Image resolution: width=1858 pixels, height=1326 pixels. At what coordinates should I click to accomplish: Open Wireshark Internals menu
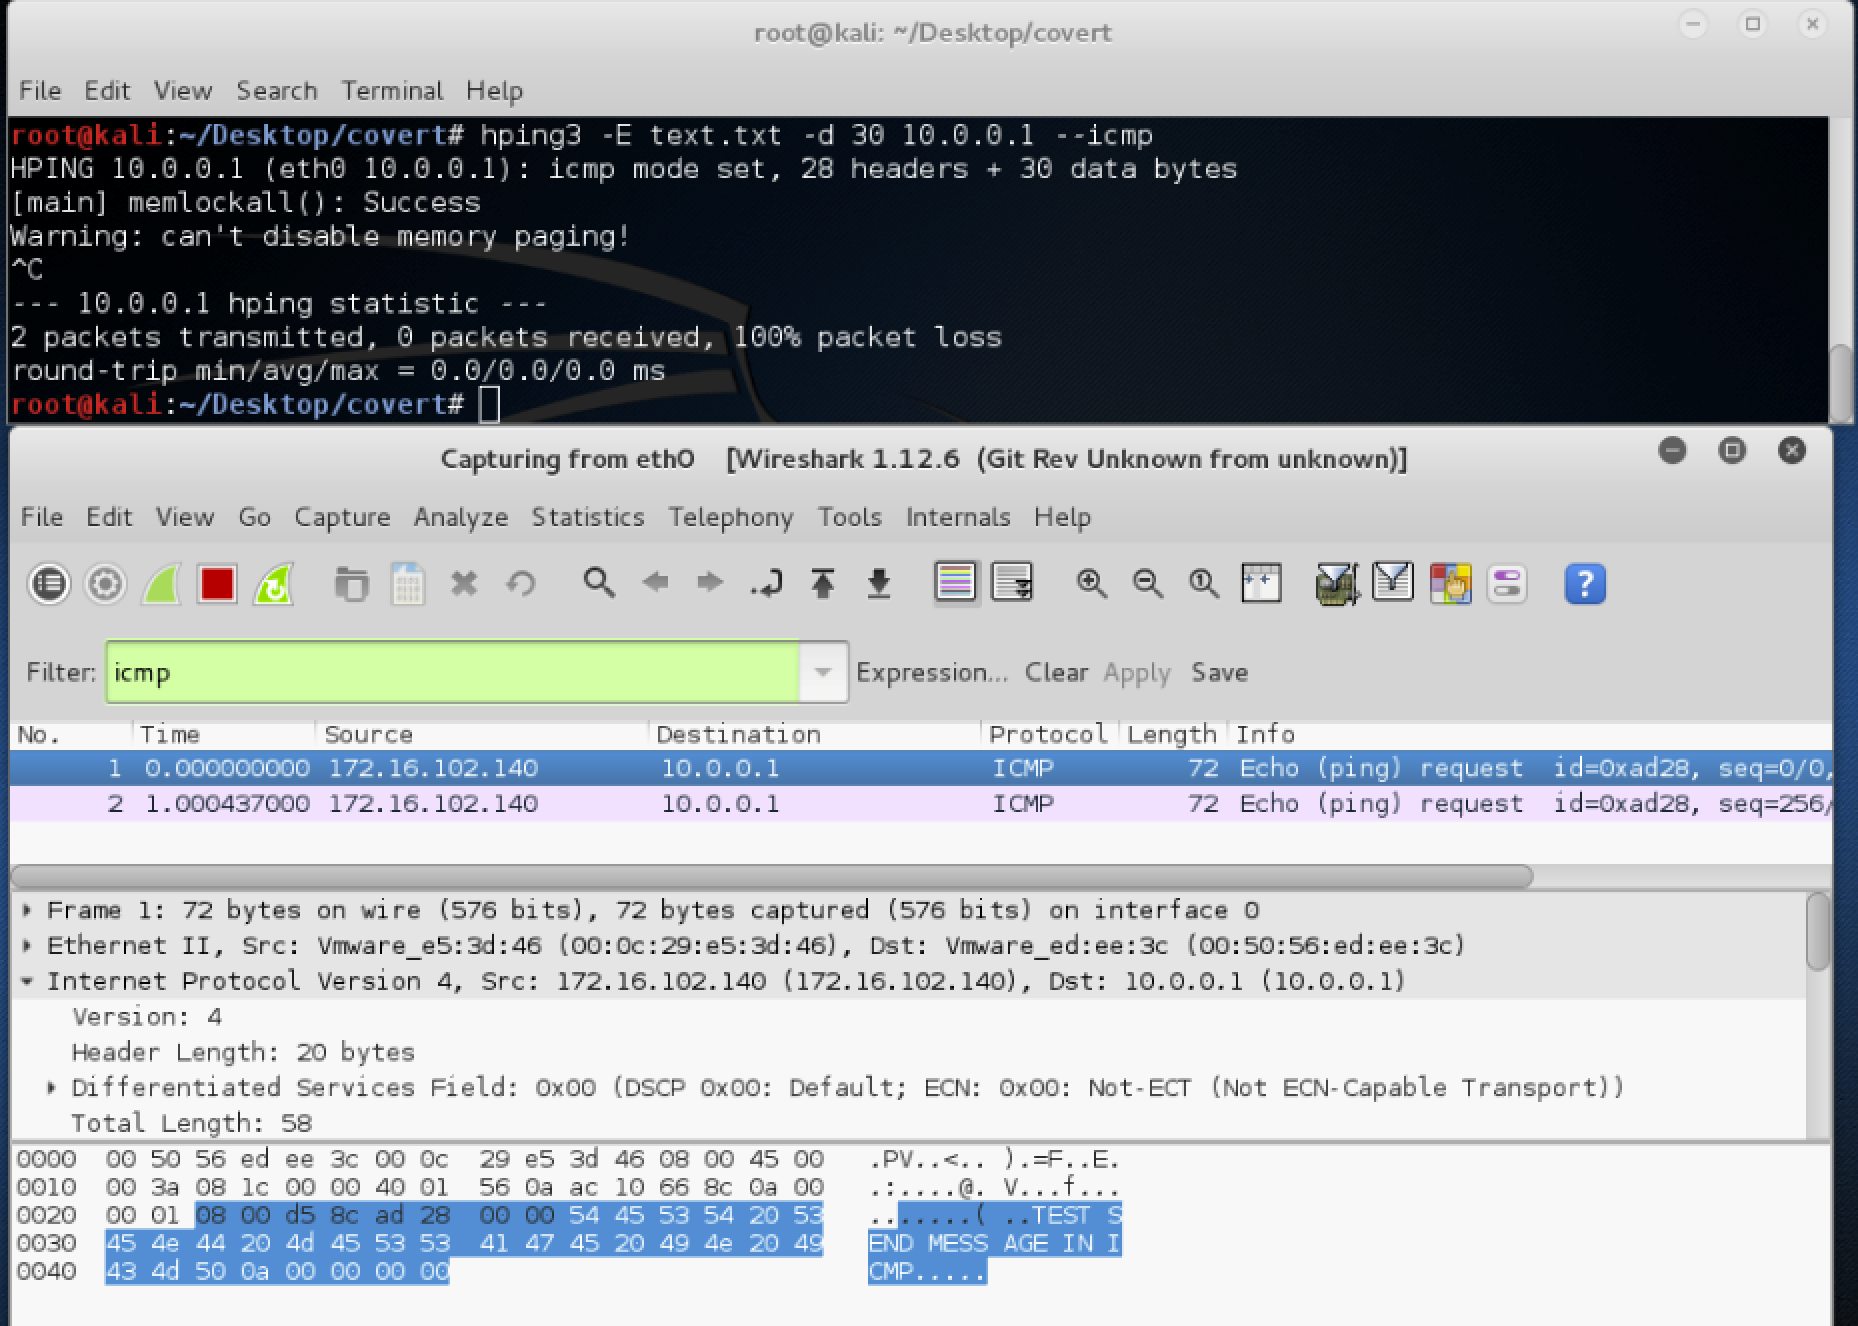tap(958, 517)
